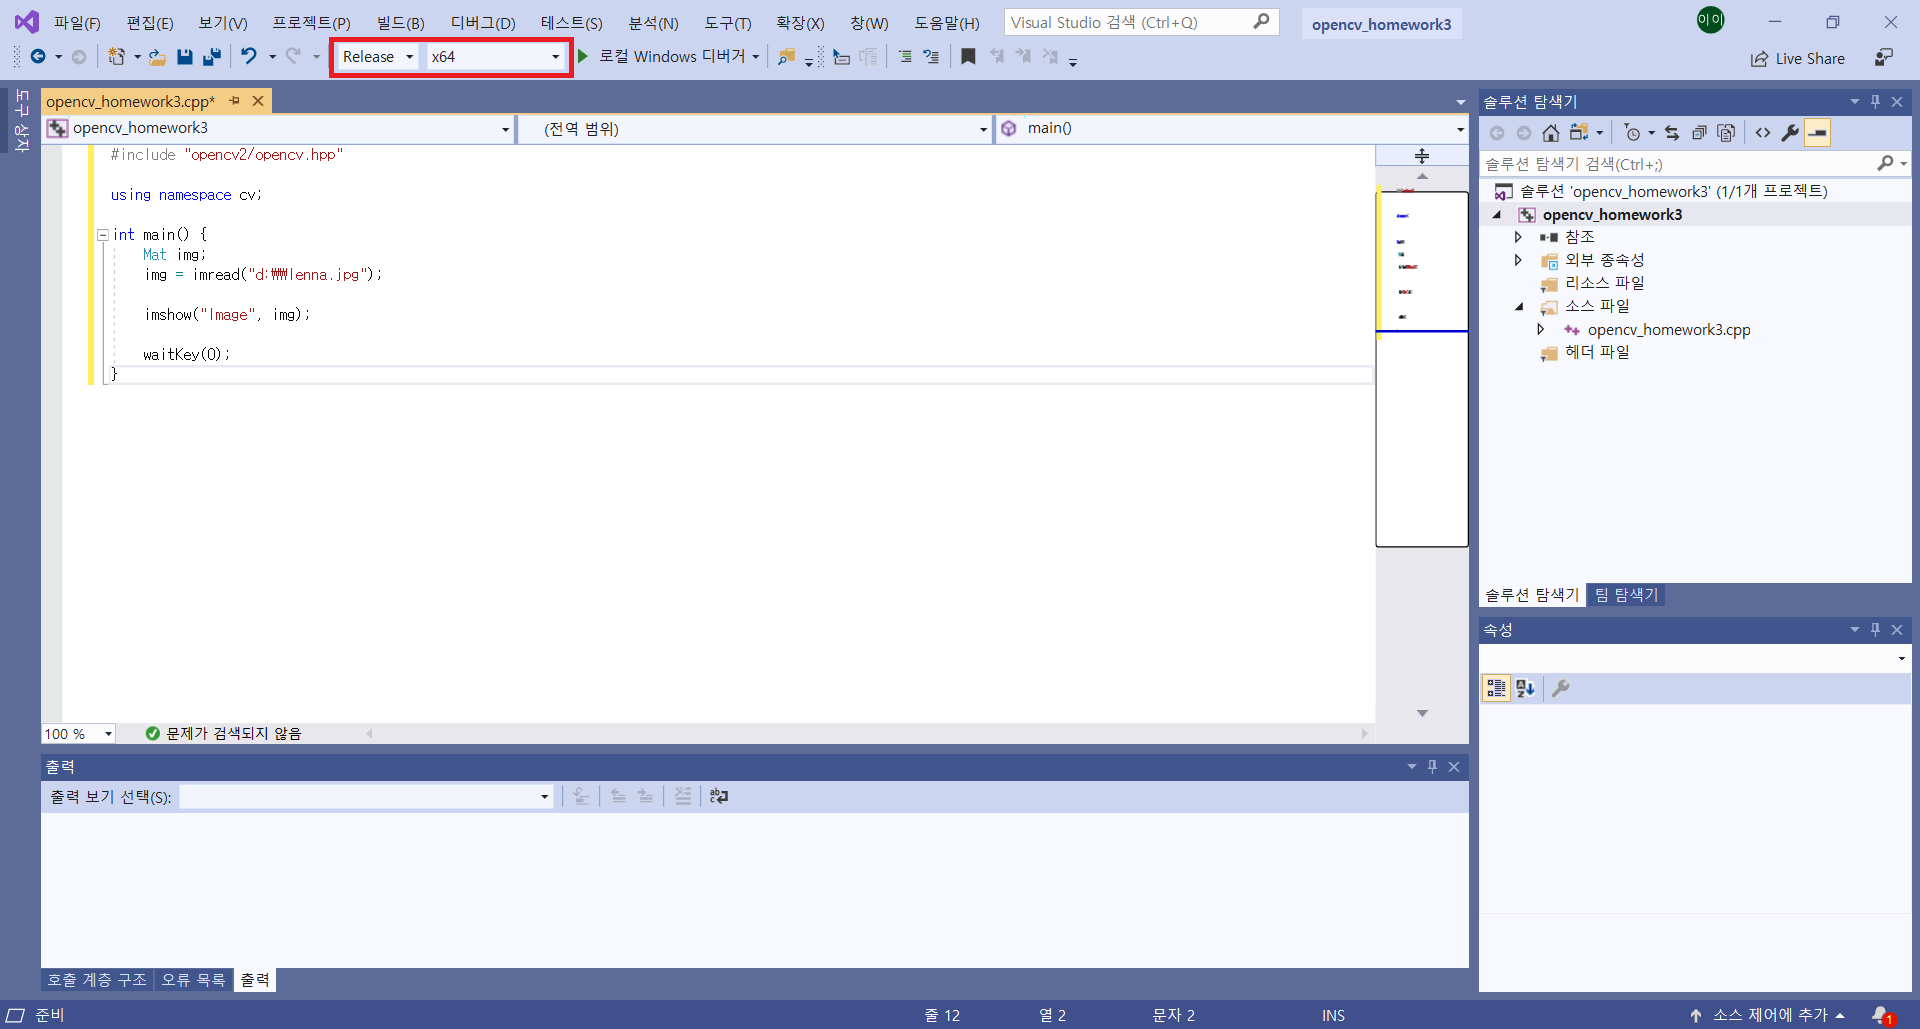The image size is (1920, 1029).
Task: Open project Properties with the wrench icon
Action: 1790,133
